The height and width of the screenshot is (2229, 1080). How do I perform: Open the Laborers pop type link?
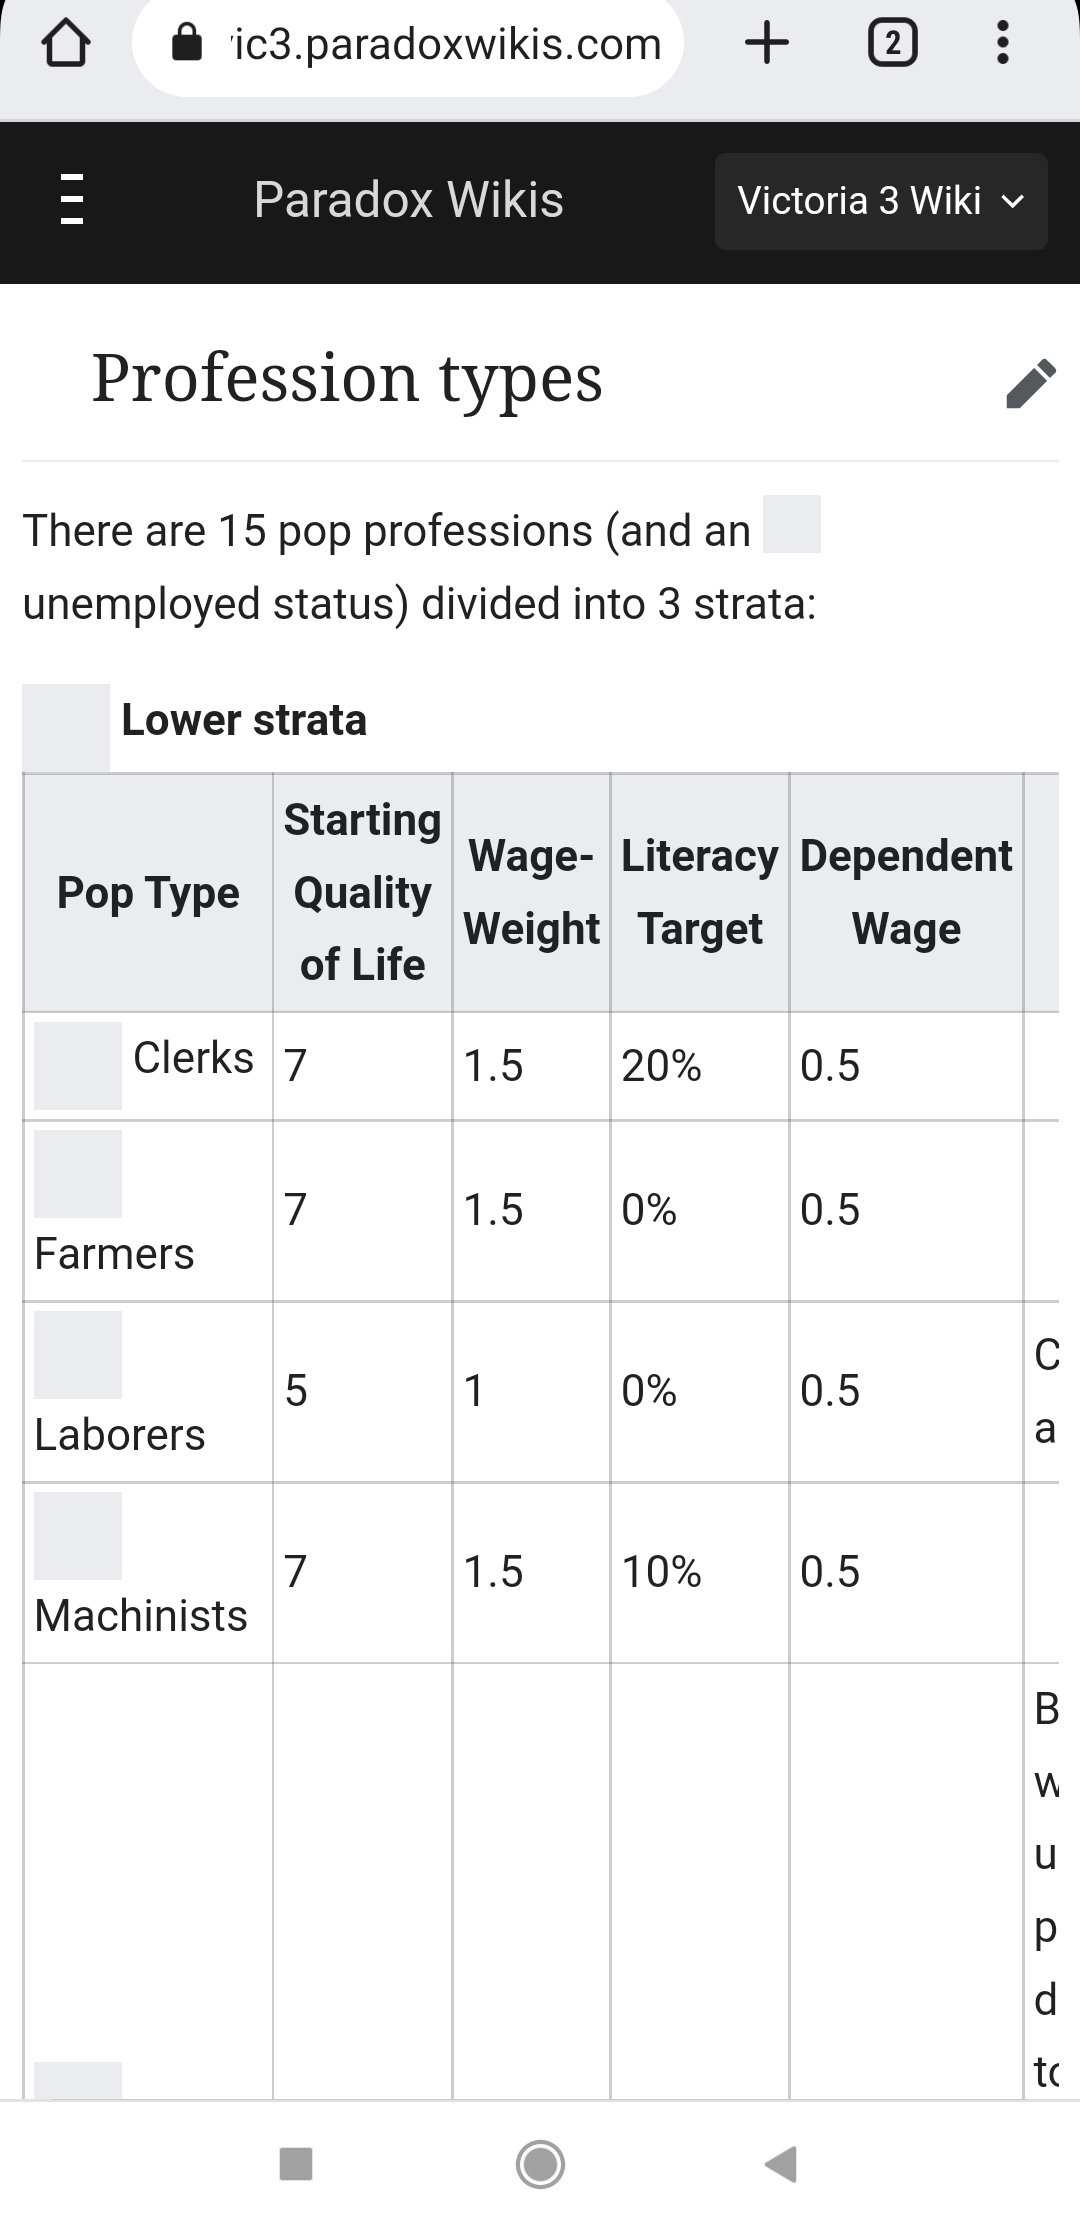(120, 1435)
